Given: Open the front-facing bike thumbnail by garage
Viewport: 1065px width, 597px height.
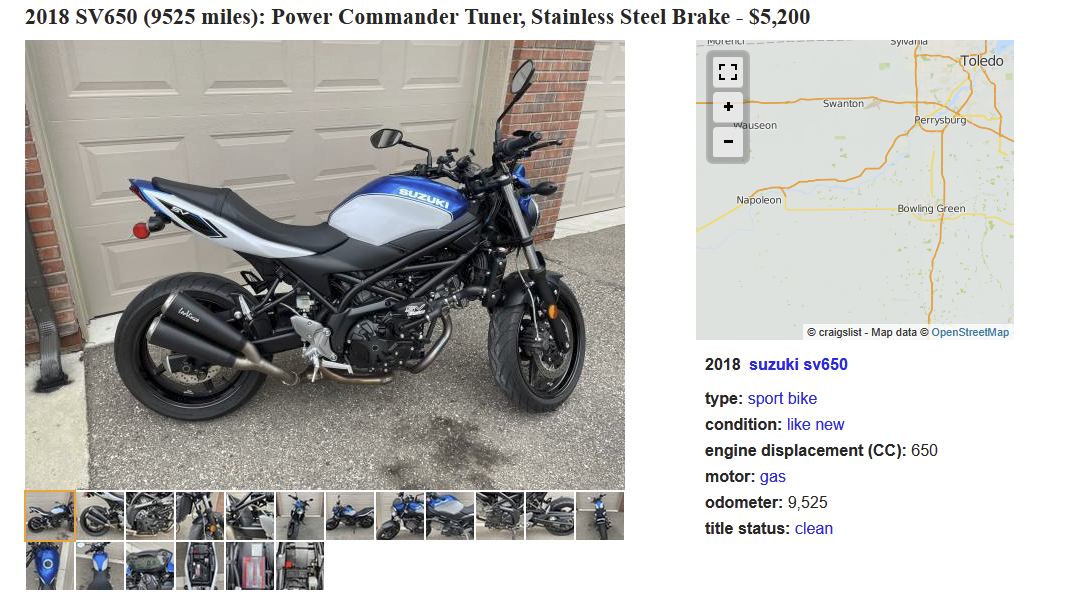Looking at the screenshot, I should tap(300, 515).
